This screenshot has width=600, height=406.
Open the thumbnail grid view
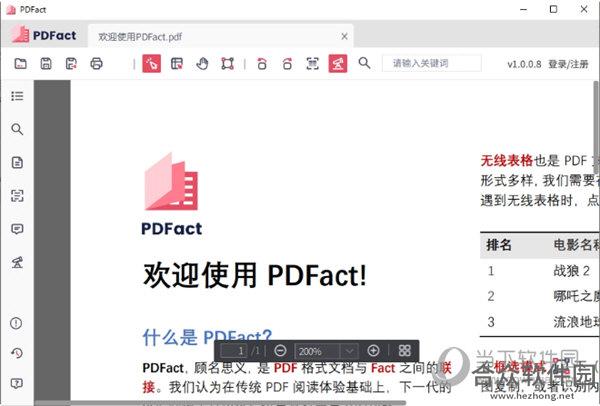(x=404, y=351)
